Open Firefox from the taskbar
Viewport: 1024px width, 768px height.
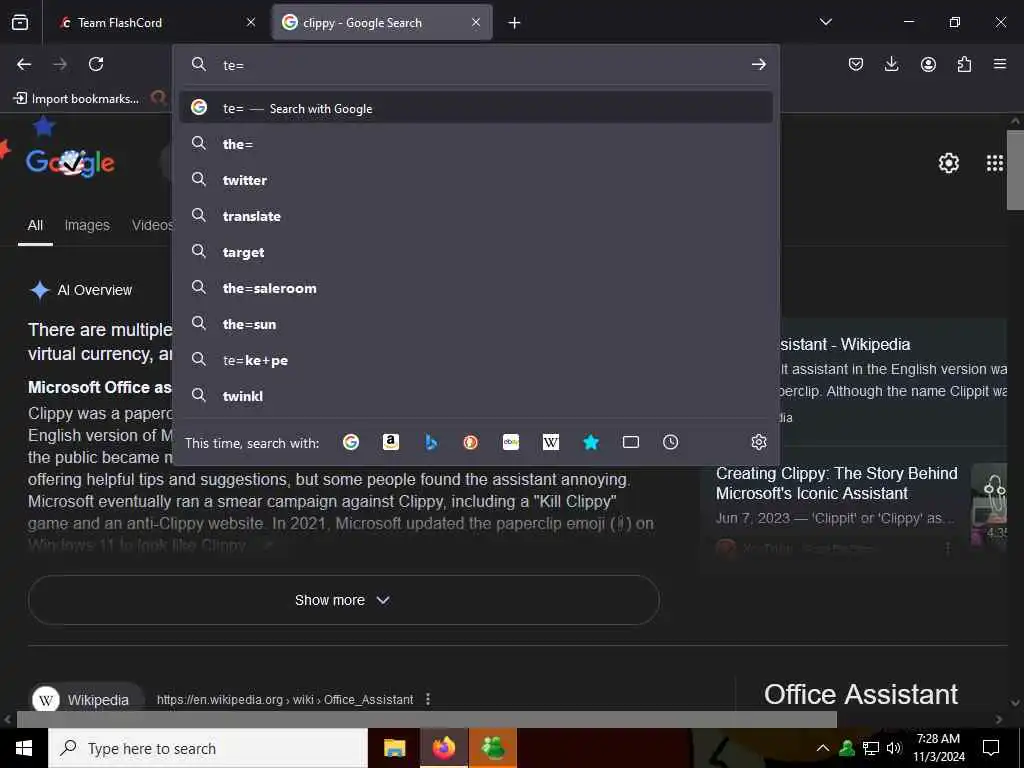click(x=444, y=748)
